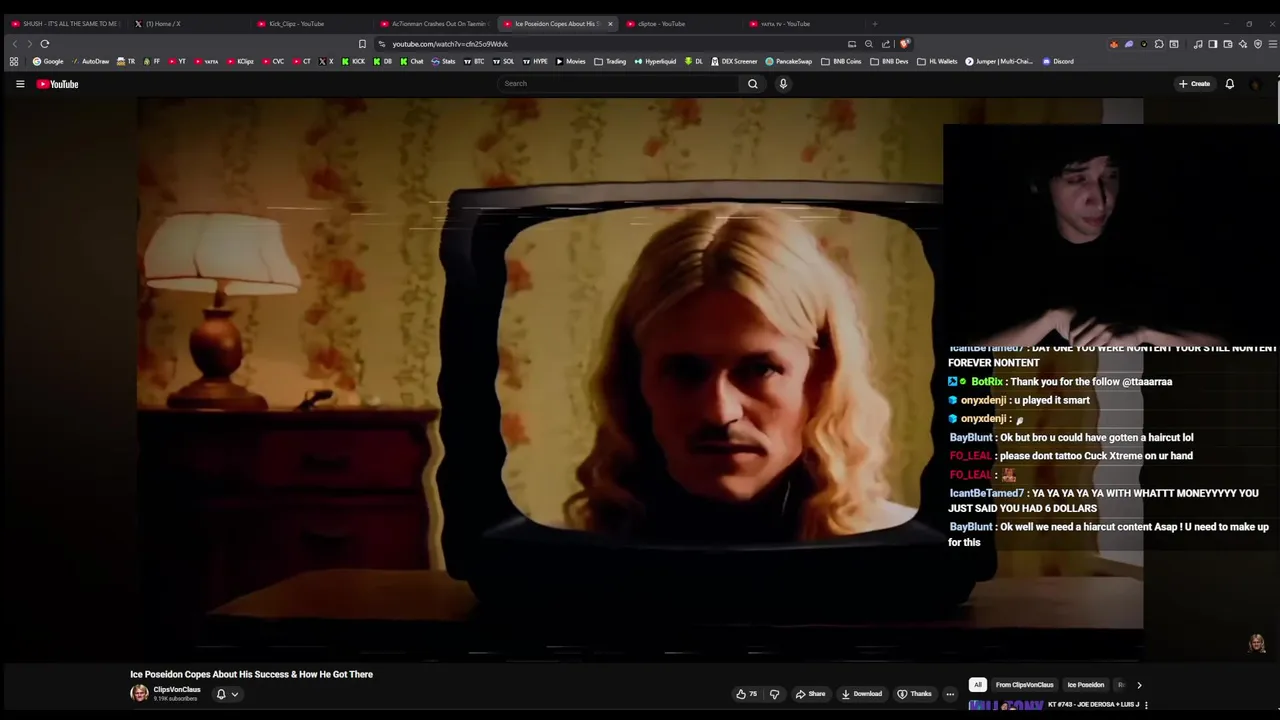This screenshot has width=1280, height=720.
Task: Toggle the subscription notification bell
Action: 221,694
